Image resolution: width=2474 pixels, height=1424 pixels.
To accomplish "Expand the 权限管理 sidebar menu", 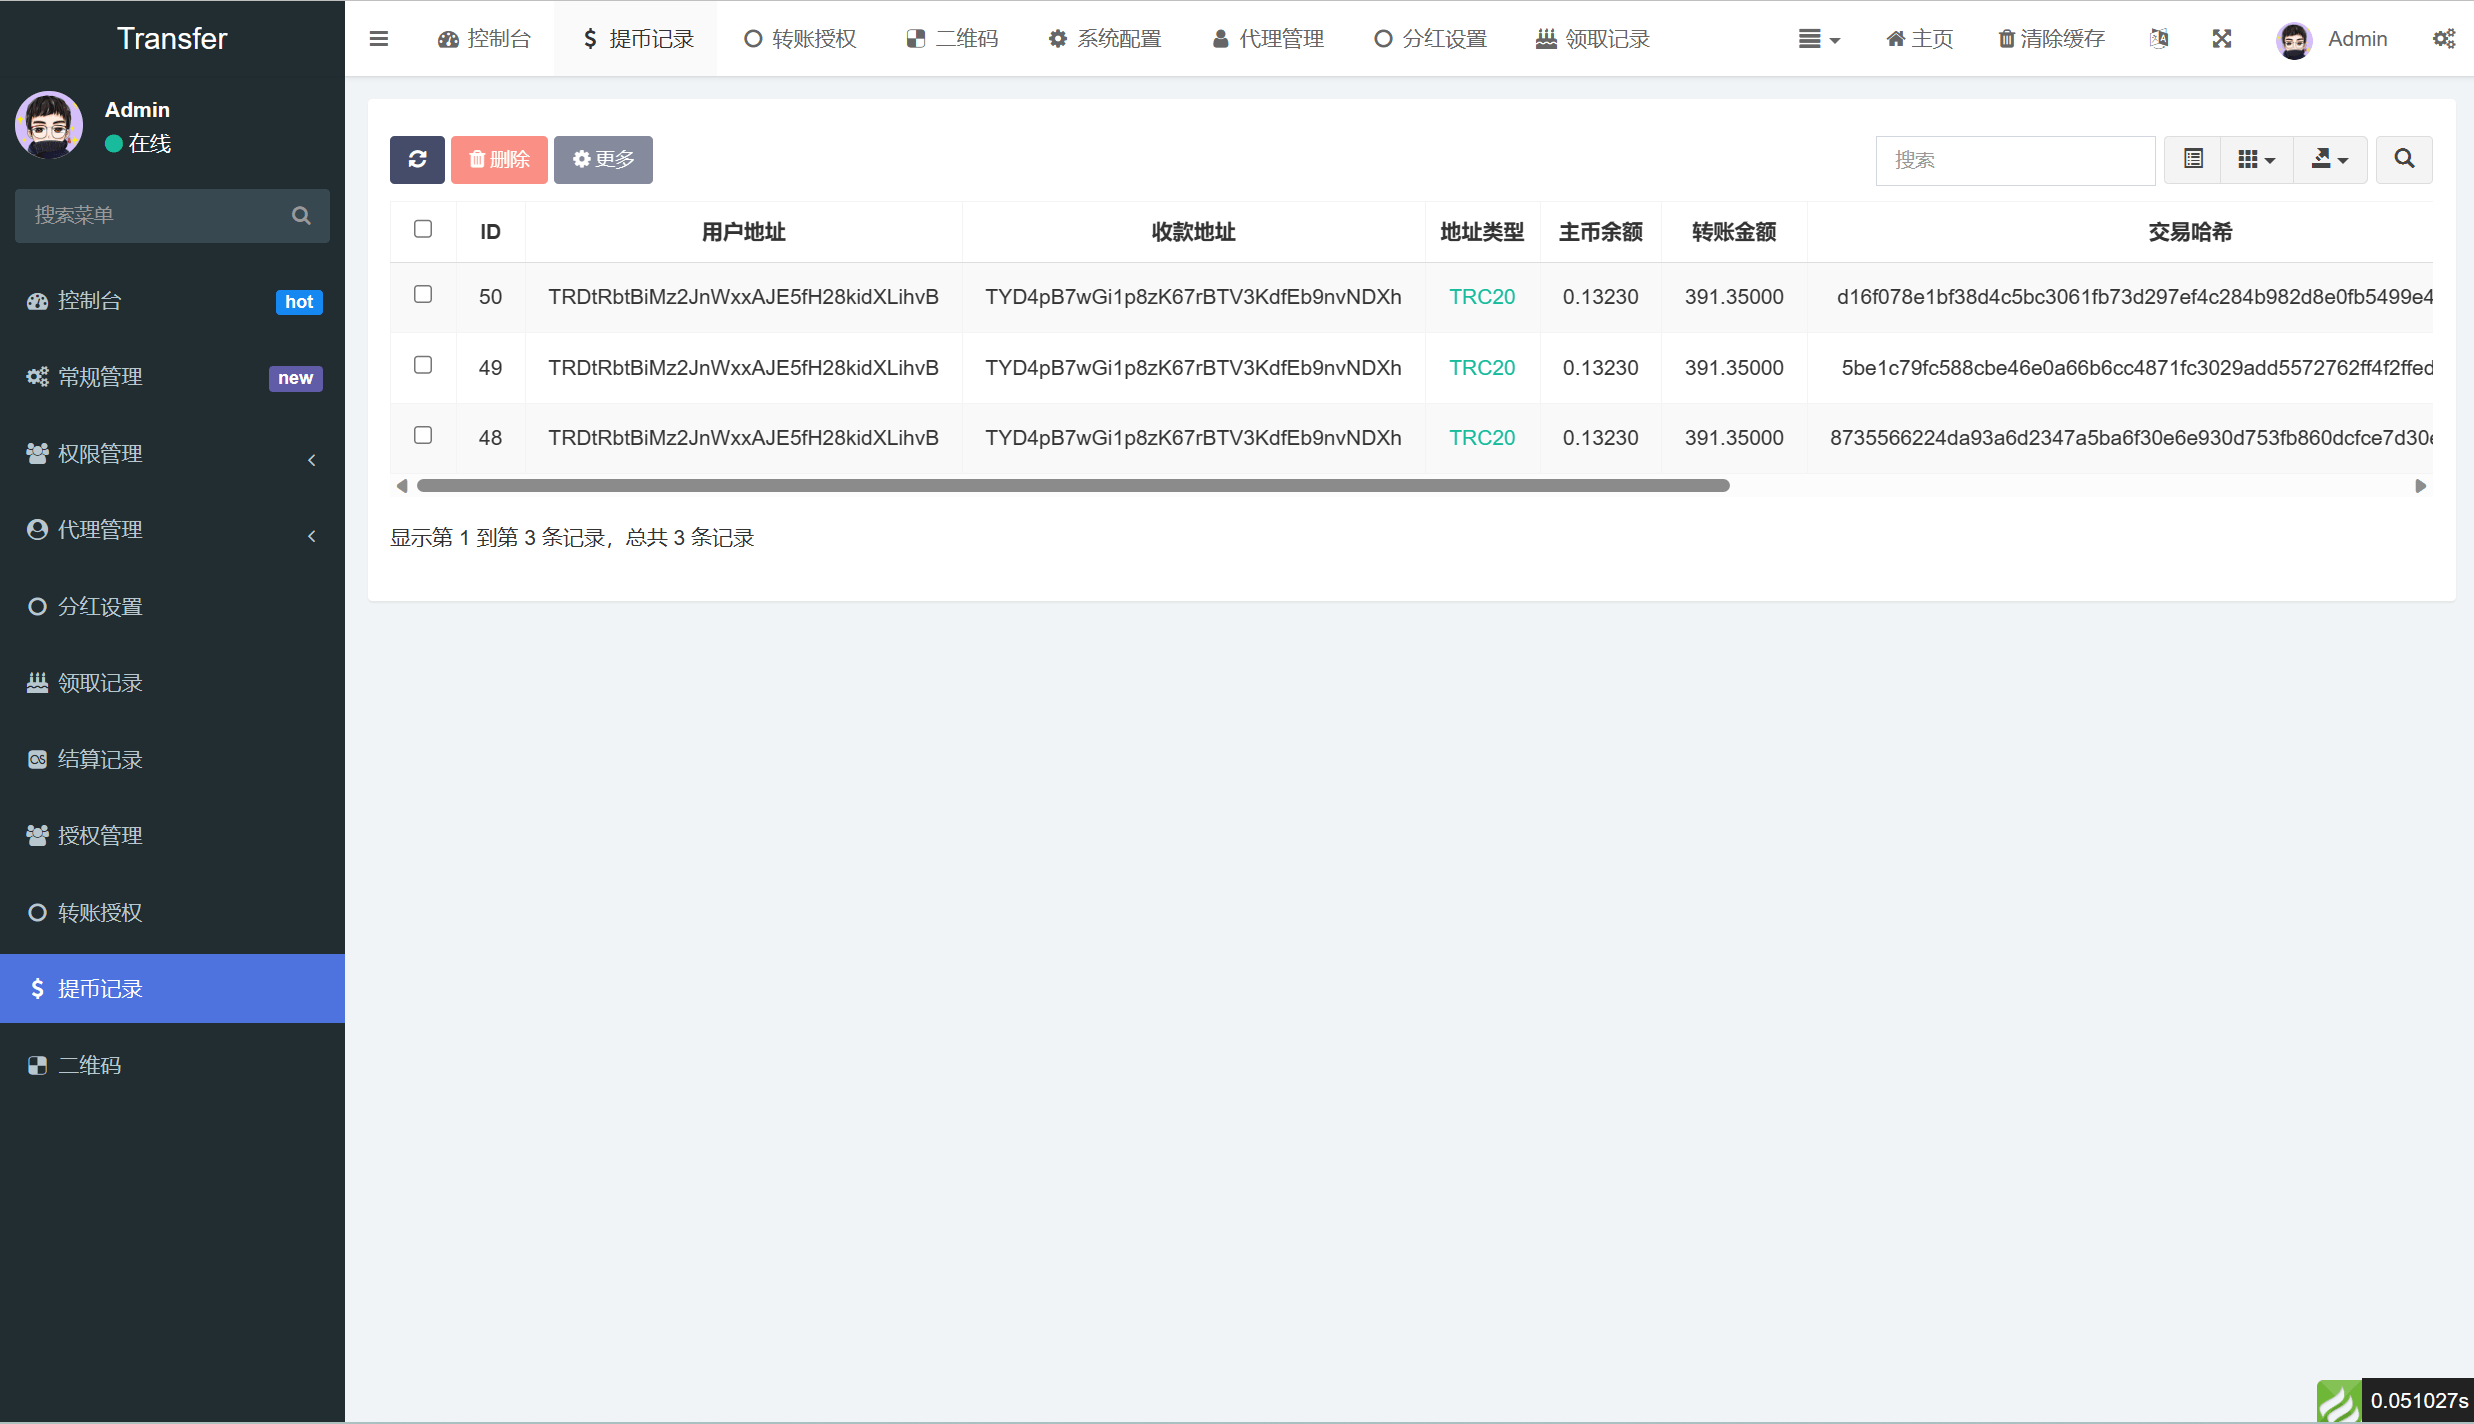I will coord(172,454).
